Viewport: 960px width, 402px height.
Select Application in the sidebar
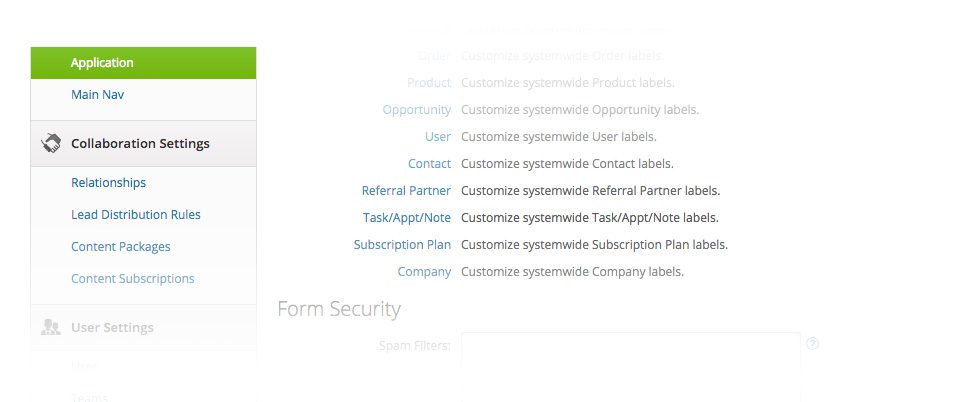[102, 63]
